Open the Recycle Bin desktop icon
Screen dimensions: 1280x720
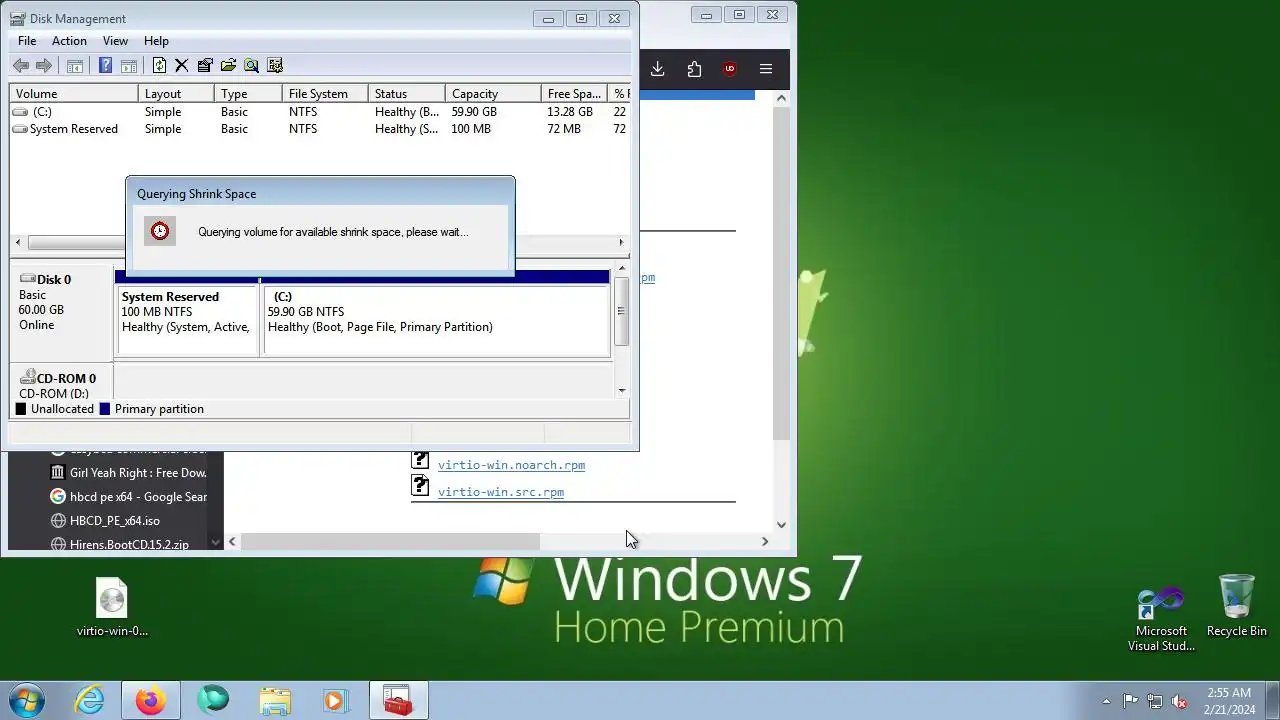coord(1237,606)
